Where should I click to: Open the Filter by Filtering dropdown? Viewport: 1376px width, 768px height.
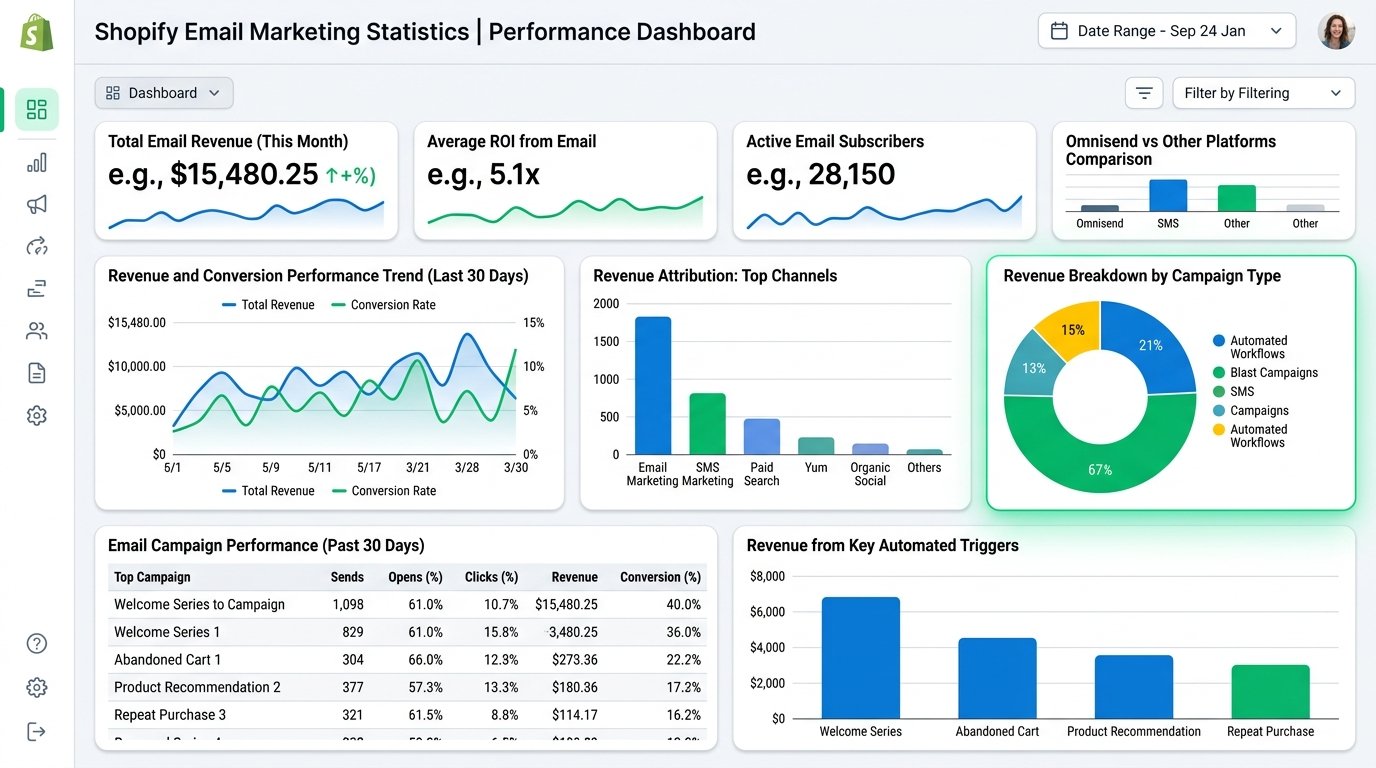pos(1264,93)
